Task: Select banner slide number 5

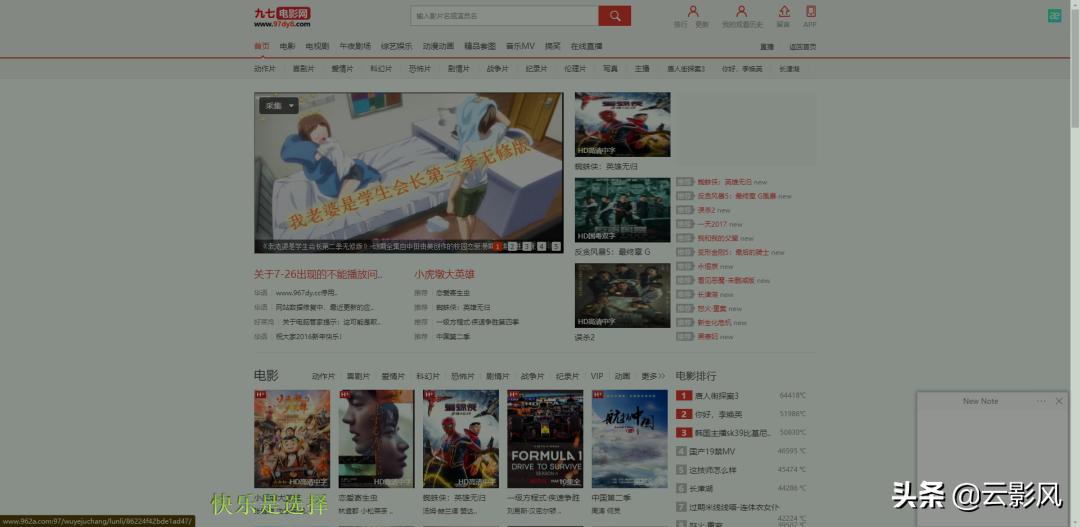Action: 556,246
